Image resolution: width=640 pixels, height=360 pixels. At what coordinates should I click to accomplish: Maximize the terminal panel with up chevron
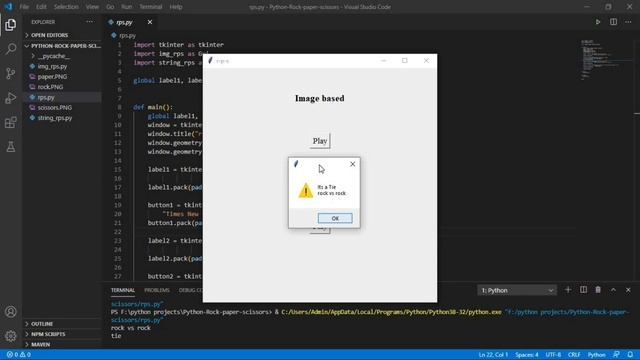pyautogui.click(x=613, y=290)
